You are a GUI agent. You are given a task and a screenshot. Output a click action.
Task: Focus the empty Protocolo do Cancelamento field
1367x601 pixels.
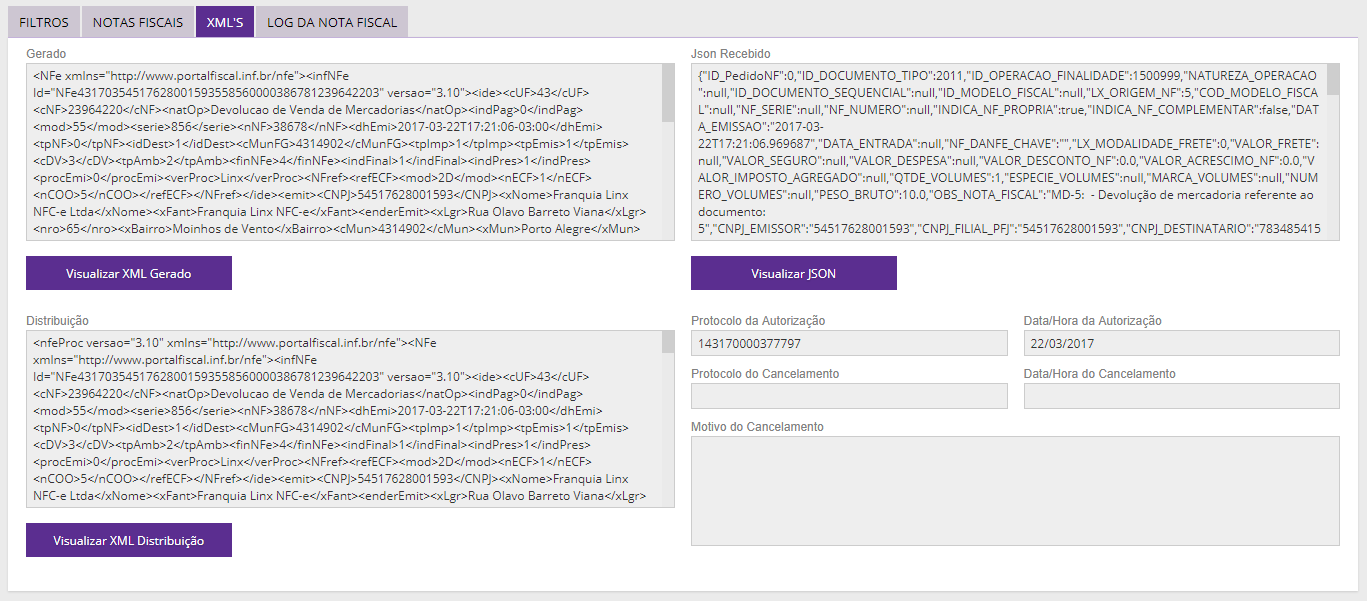[849, 396]
